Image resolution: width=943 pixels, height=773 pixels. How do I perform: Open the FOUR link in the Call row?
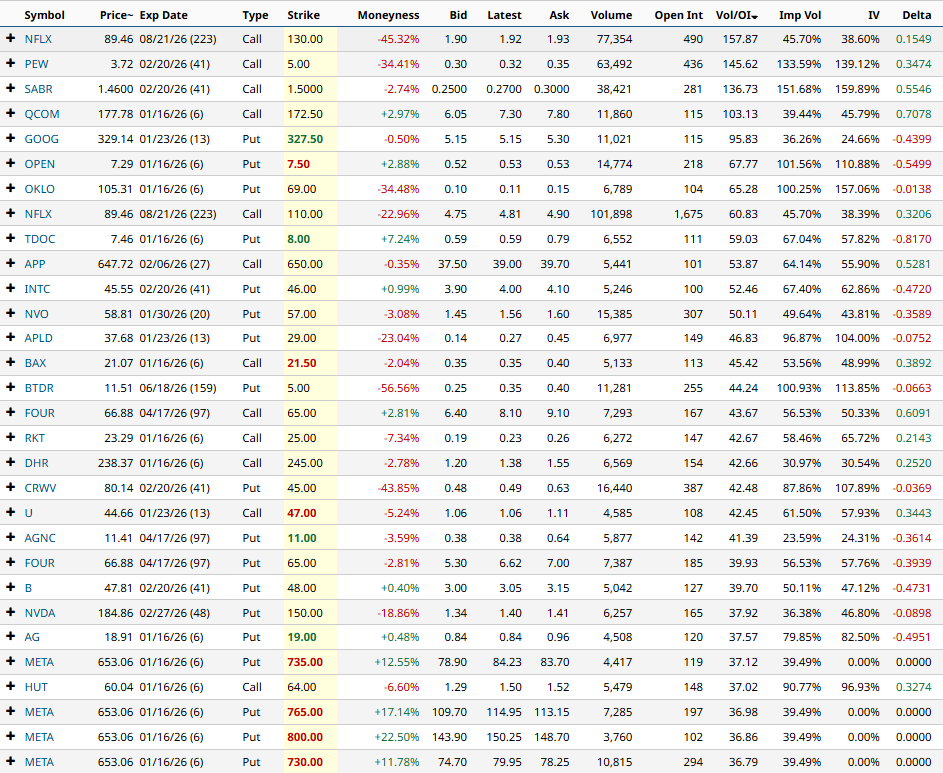point(40,413)
